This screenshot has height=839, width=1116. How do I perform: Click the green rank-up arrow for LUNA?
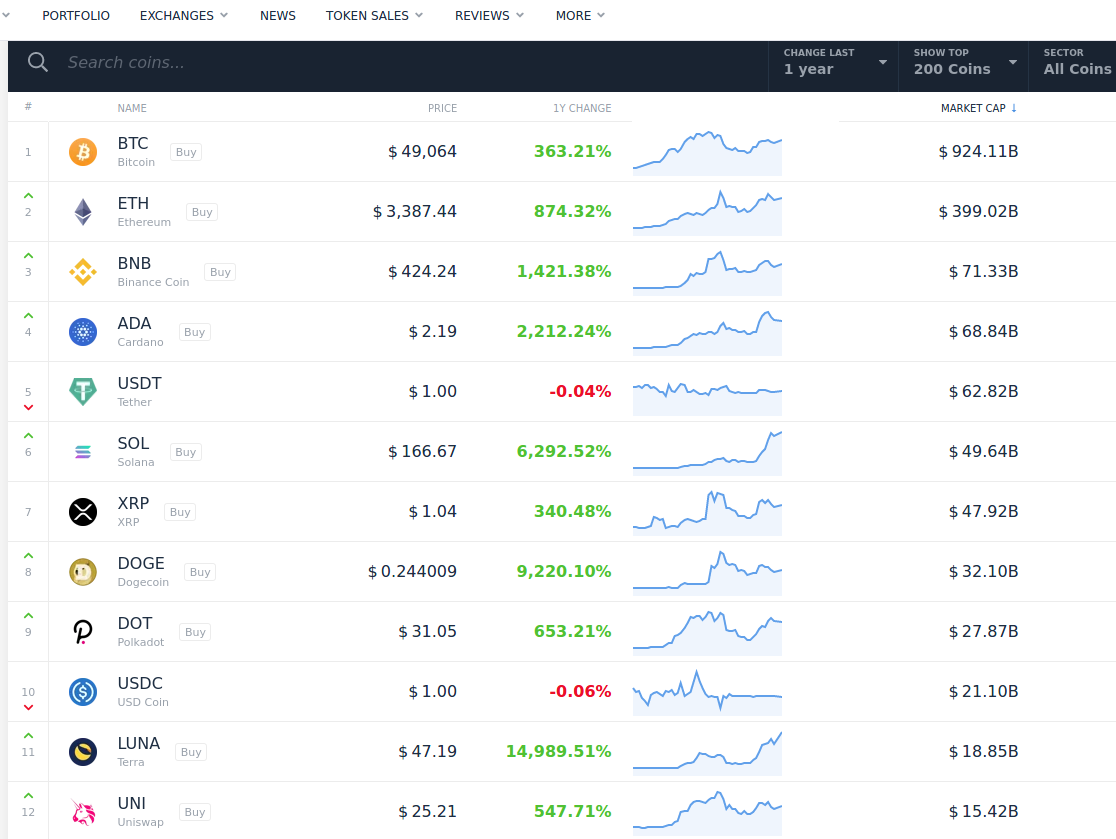[28, 736]
